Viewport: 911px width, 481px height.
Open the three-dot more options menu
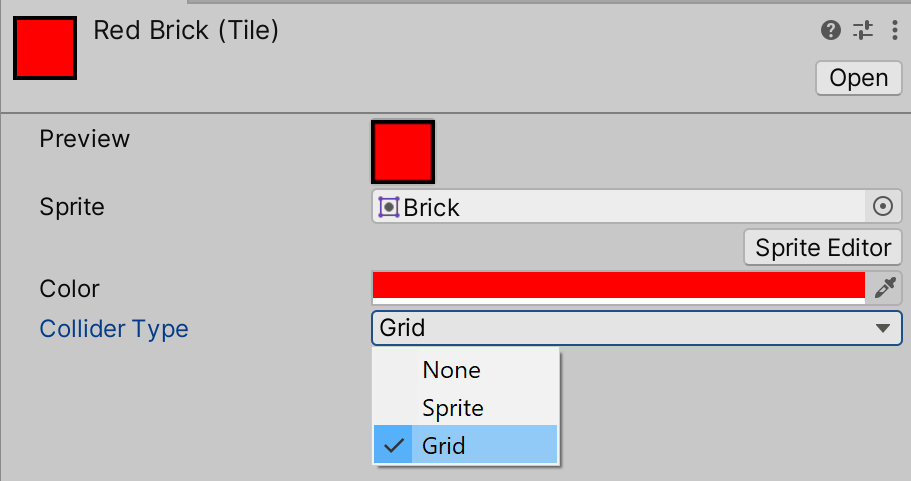click(894, 31)
